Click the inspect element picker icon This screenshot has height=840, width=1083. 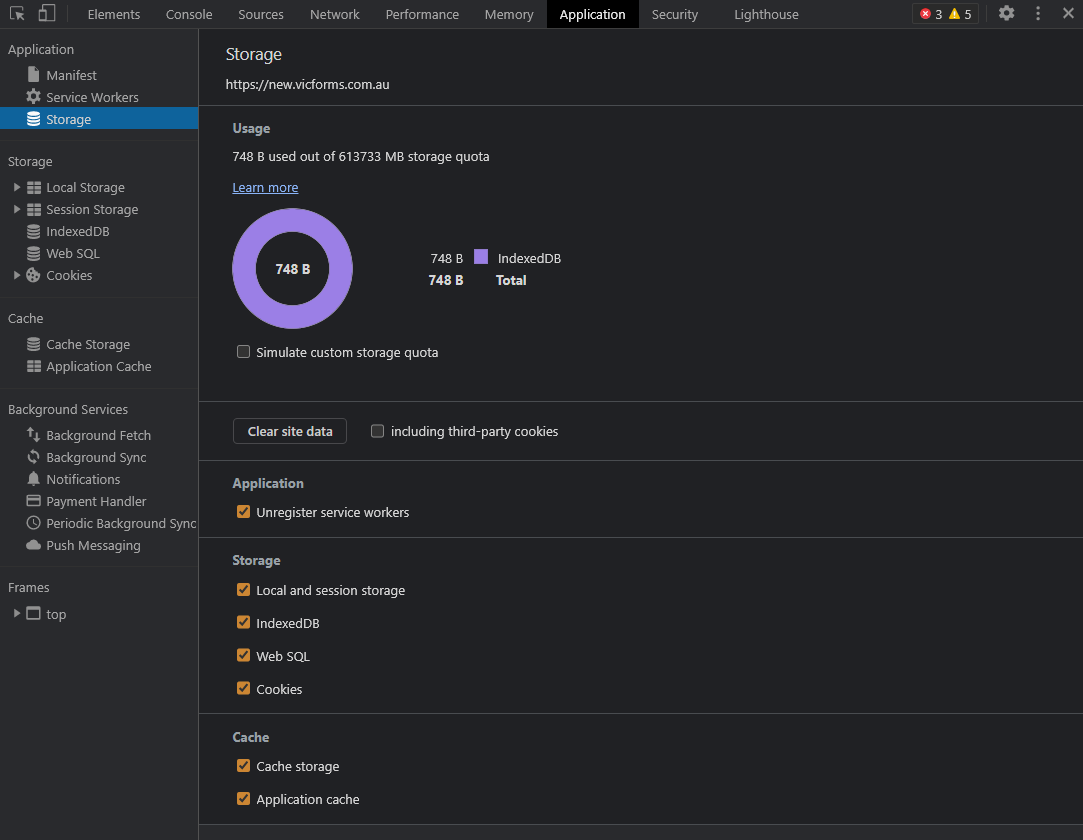[17, 14]
